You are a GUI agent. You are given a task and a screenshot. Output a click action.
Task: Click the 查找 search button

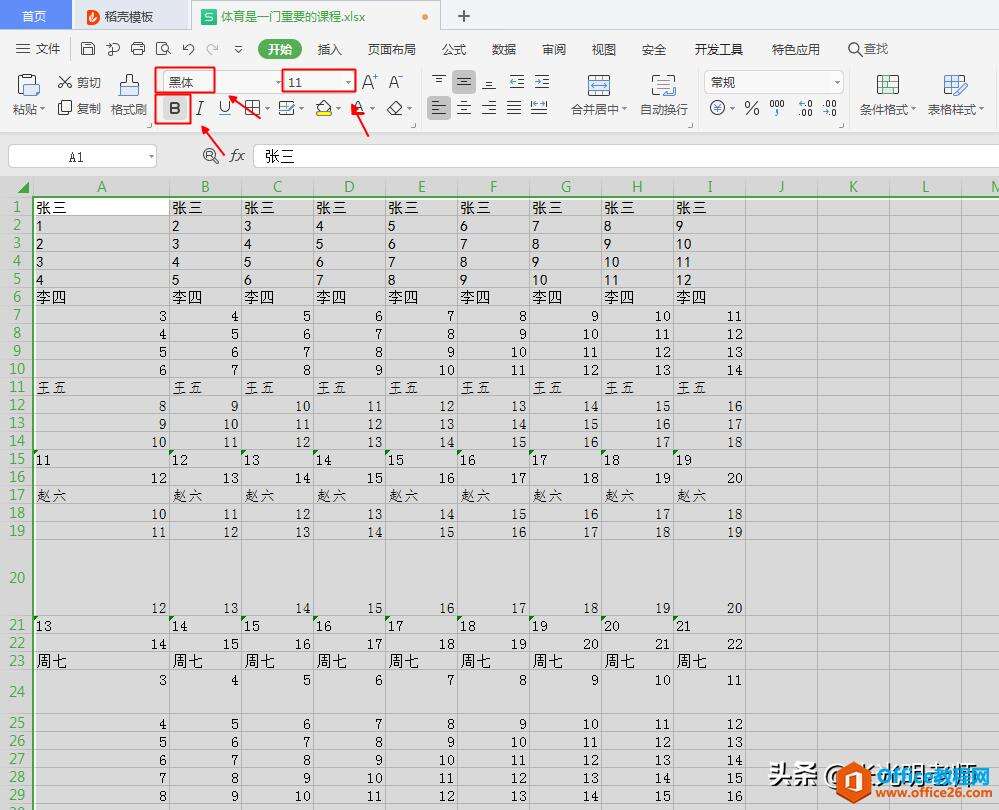[x=867, y=49]
